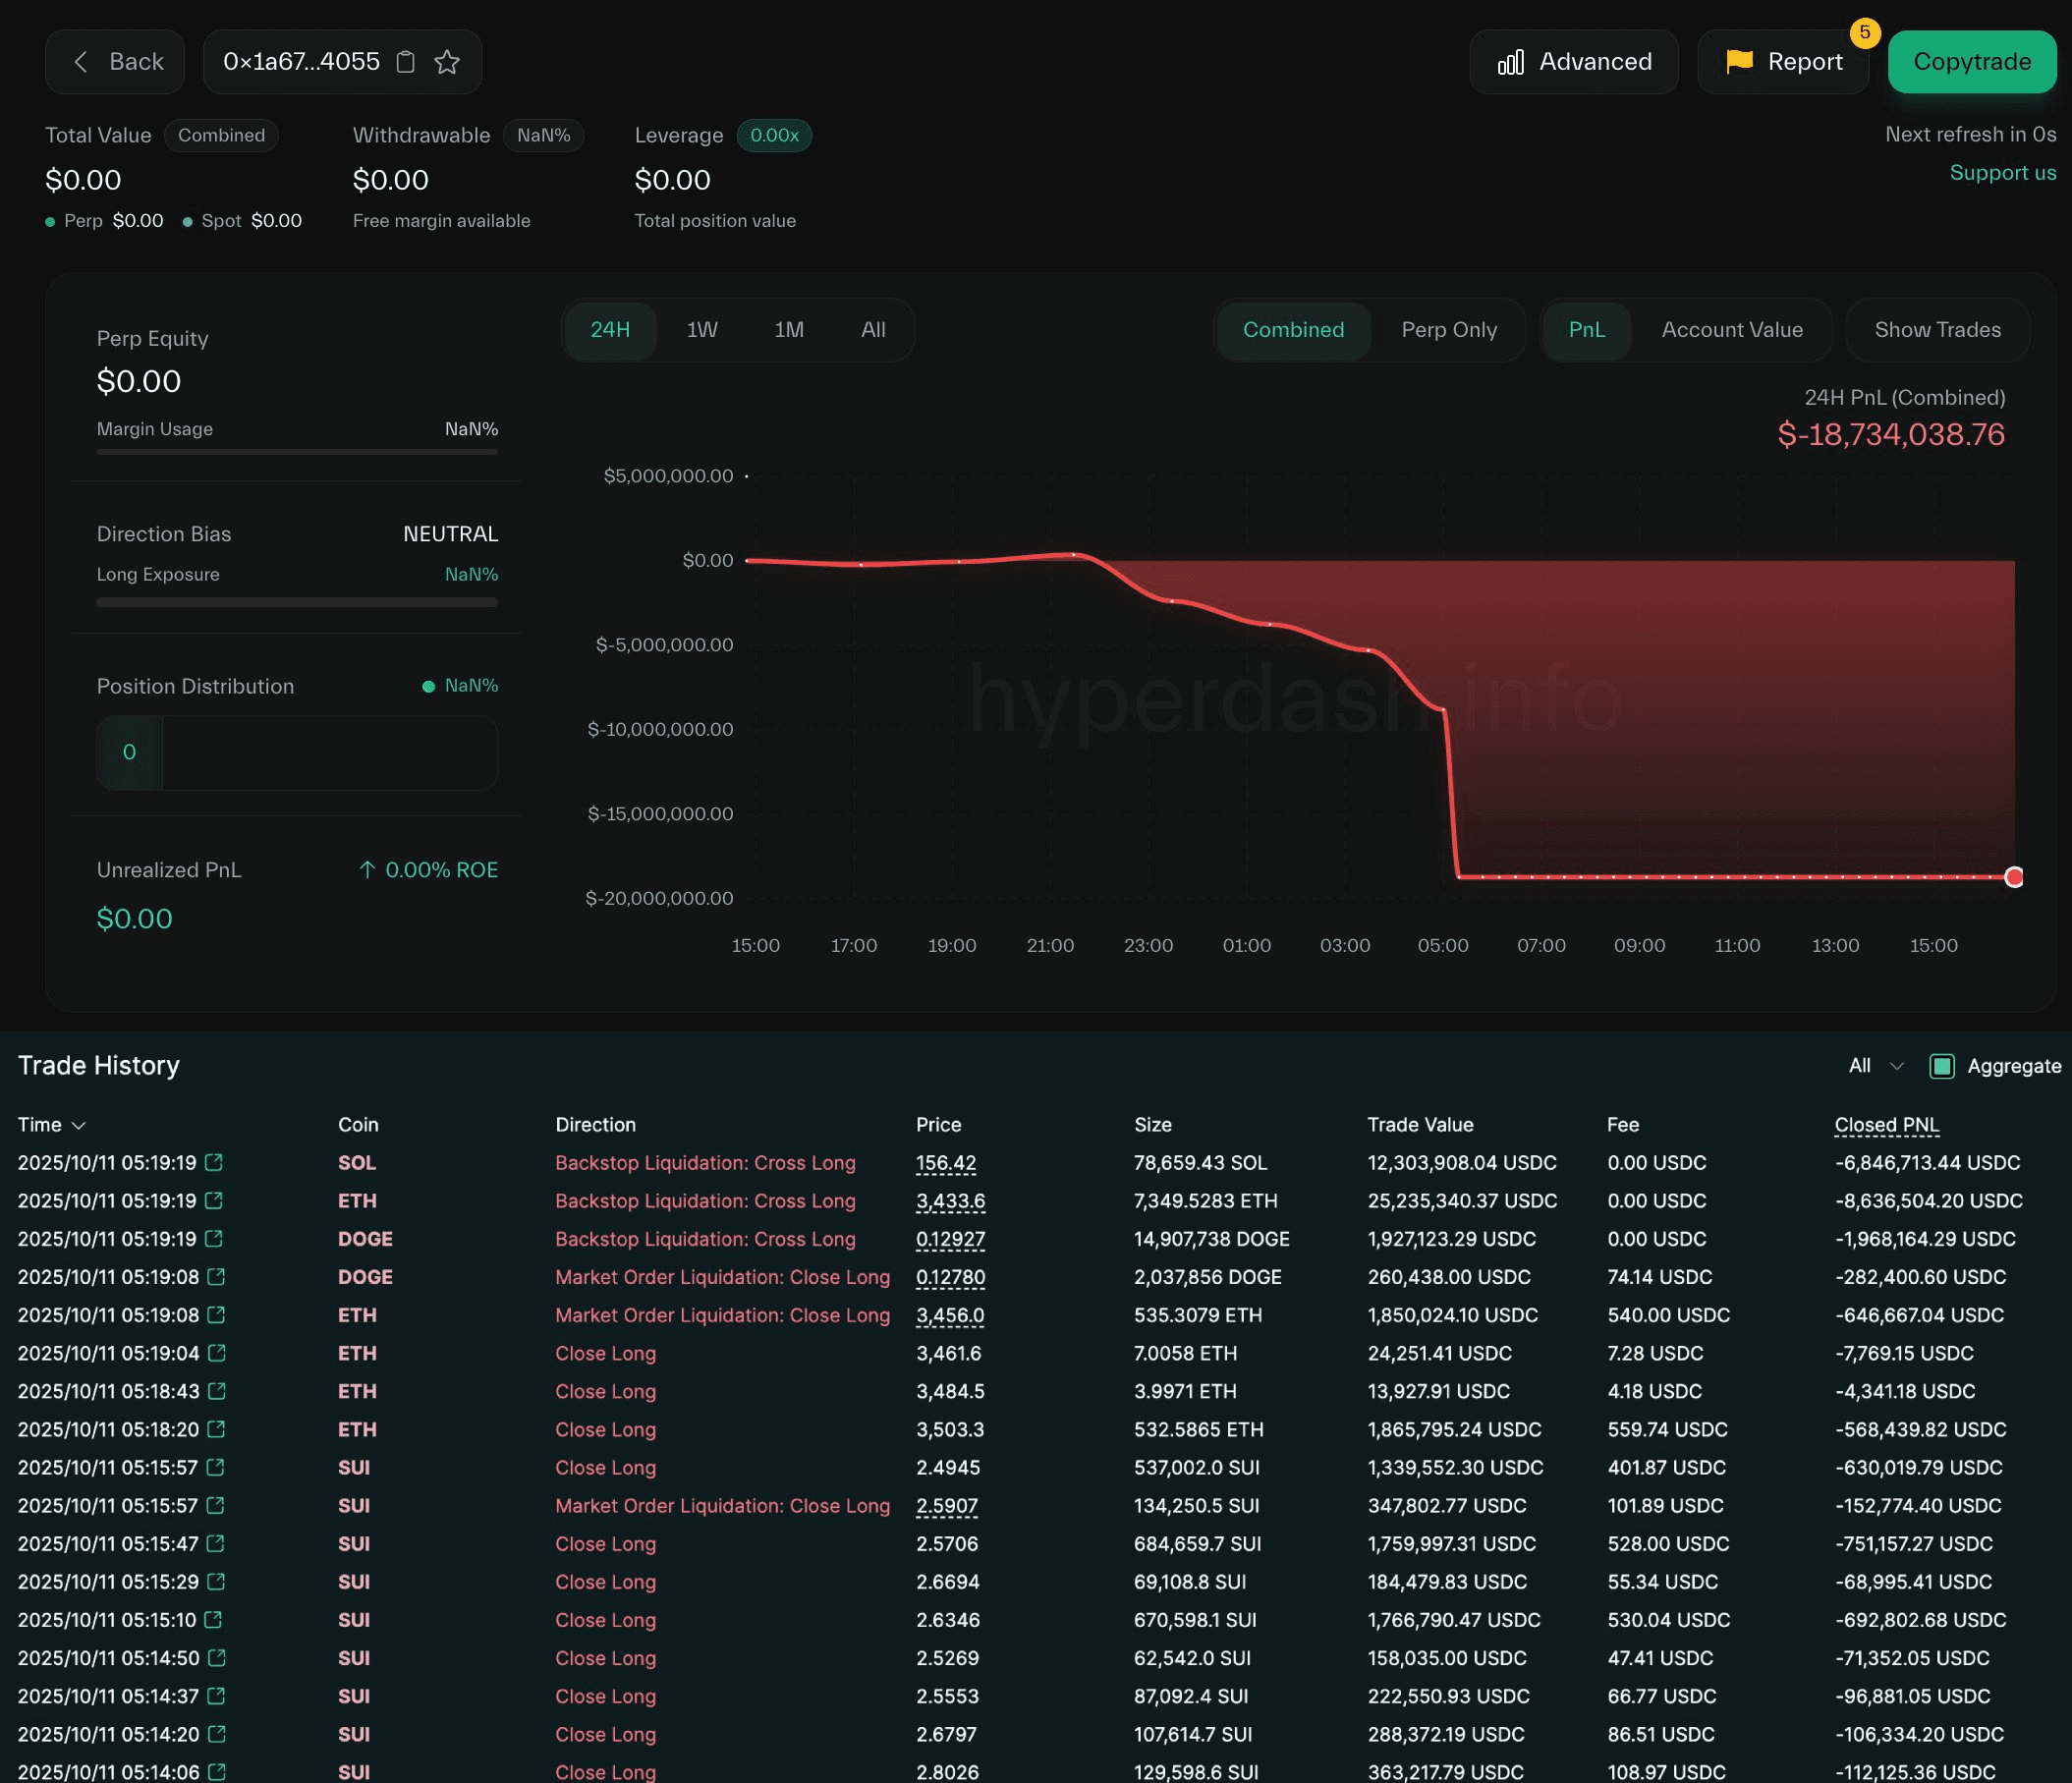Click the yellow Report flag icon
Viewport: 2072px width, 1783px height.
click(1739, 62)
